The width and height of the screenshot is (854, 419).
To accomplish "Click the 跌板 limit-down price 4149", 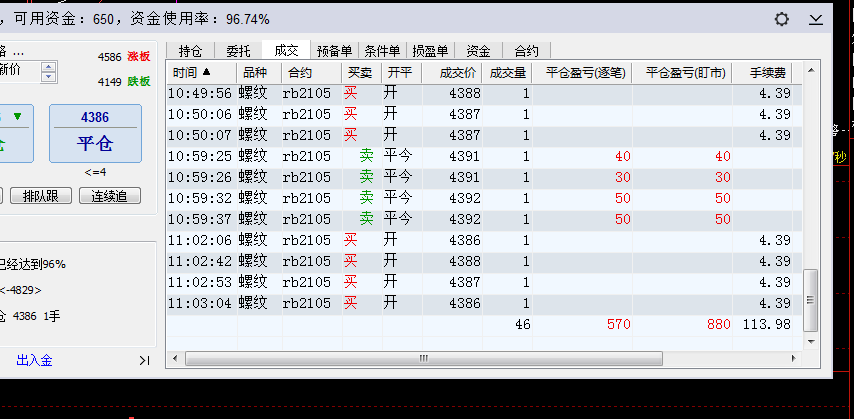I will click(109, 82).
